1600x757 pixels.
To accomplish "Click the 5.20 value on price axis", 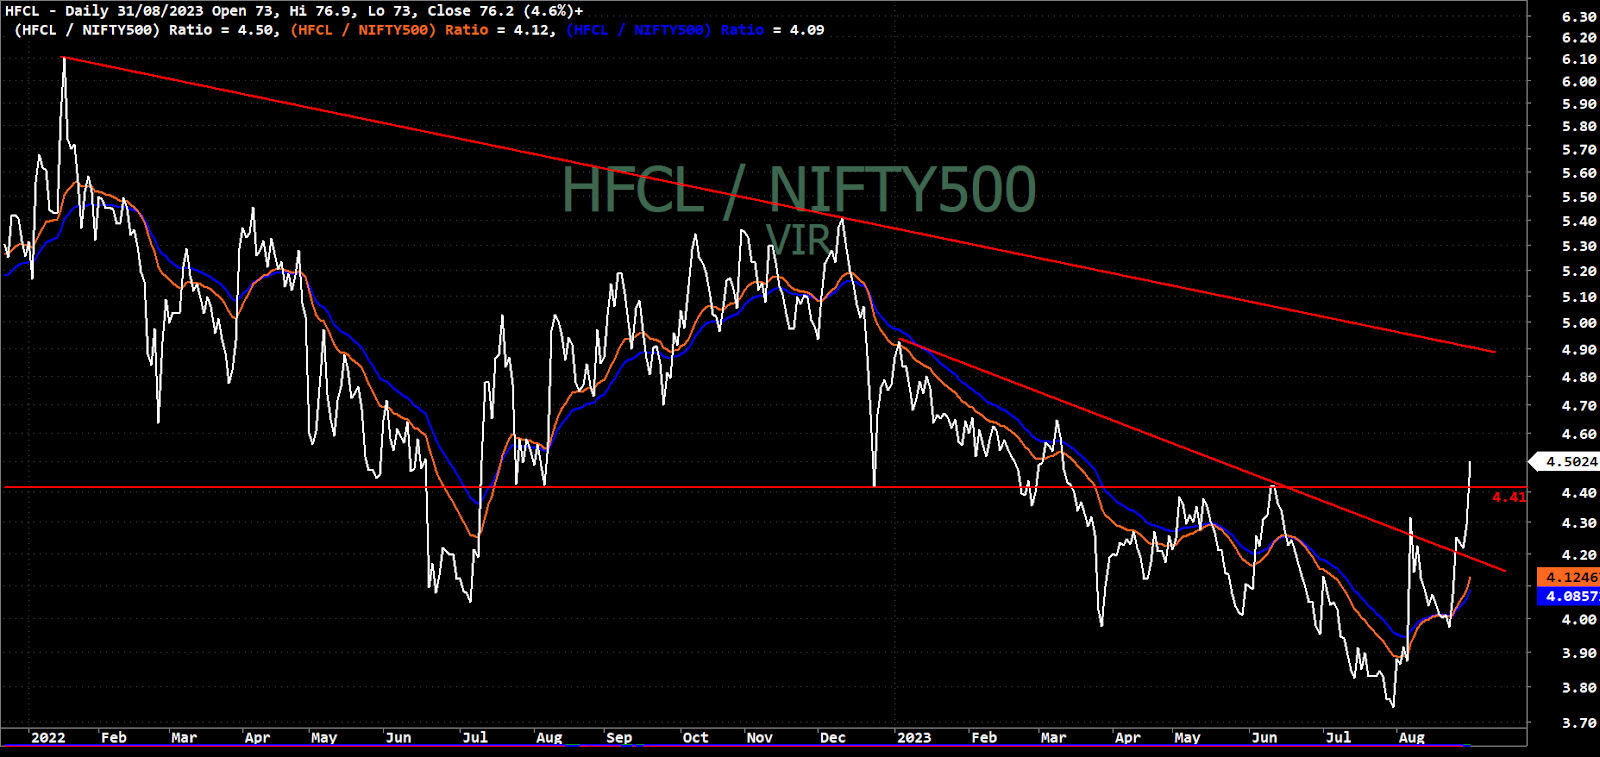I will point(1579,271).
